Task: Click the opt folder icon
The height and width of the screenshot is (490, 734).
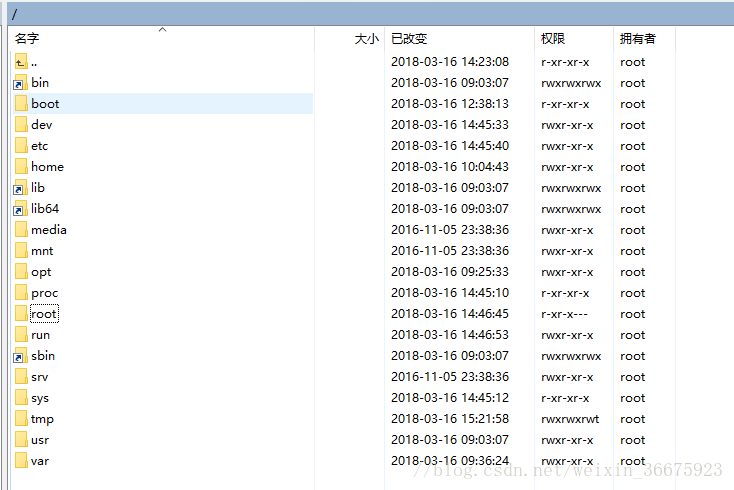Action: [x=21, y=272]
